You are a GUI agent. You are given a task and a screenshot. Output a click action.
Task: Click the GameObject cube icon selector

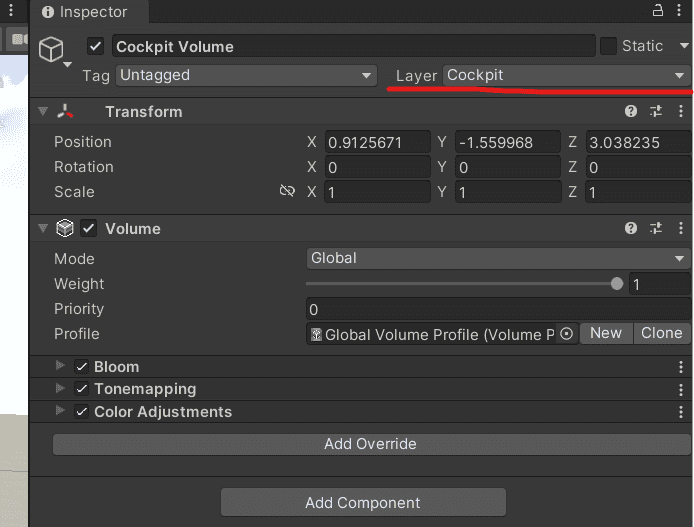coord(51,49)
